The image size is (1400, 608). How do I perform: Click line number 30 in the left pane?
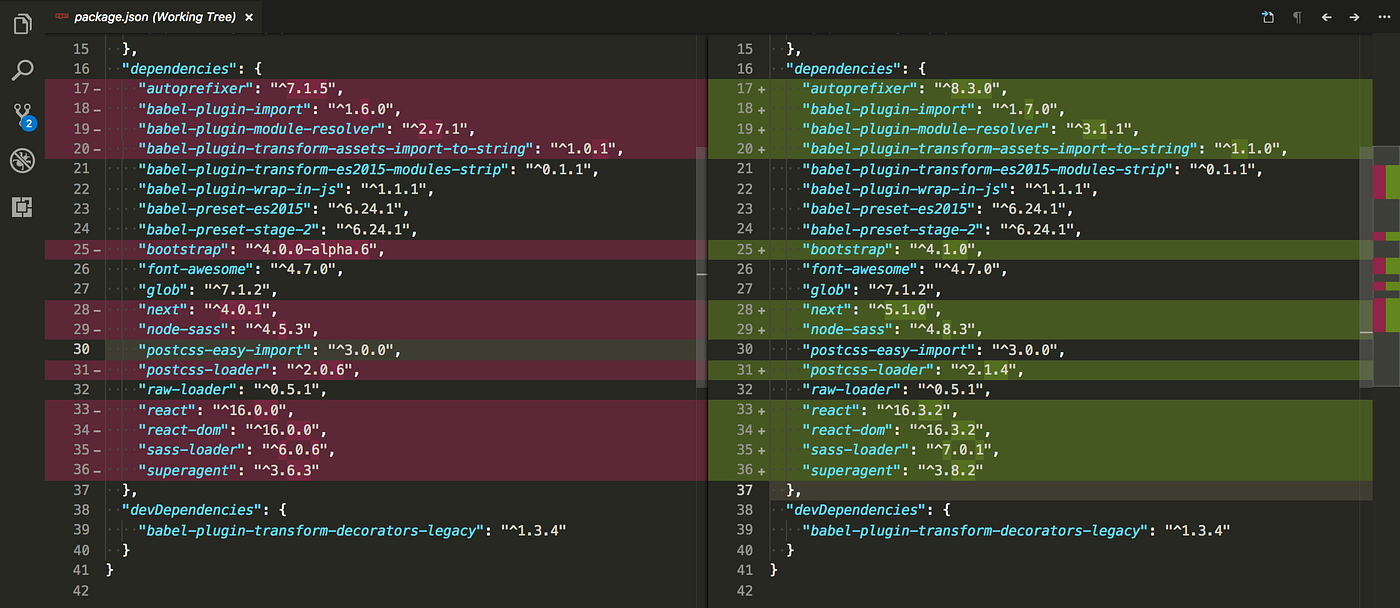click(80, 349)
